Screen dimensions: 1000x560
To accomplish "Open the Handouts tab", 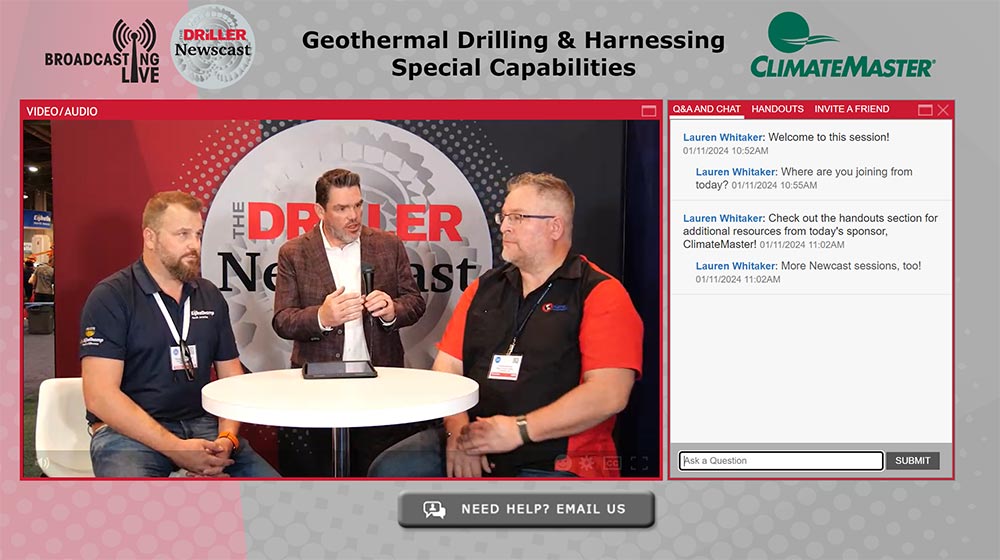I will [x=777, y=109].
